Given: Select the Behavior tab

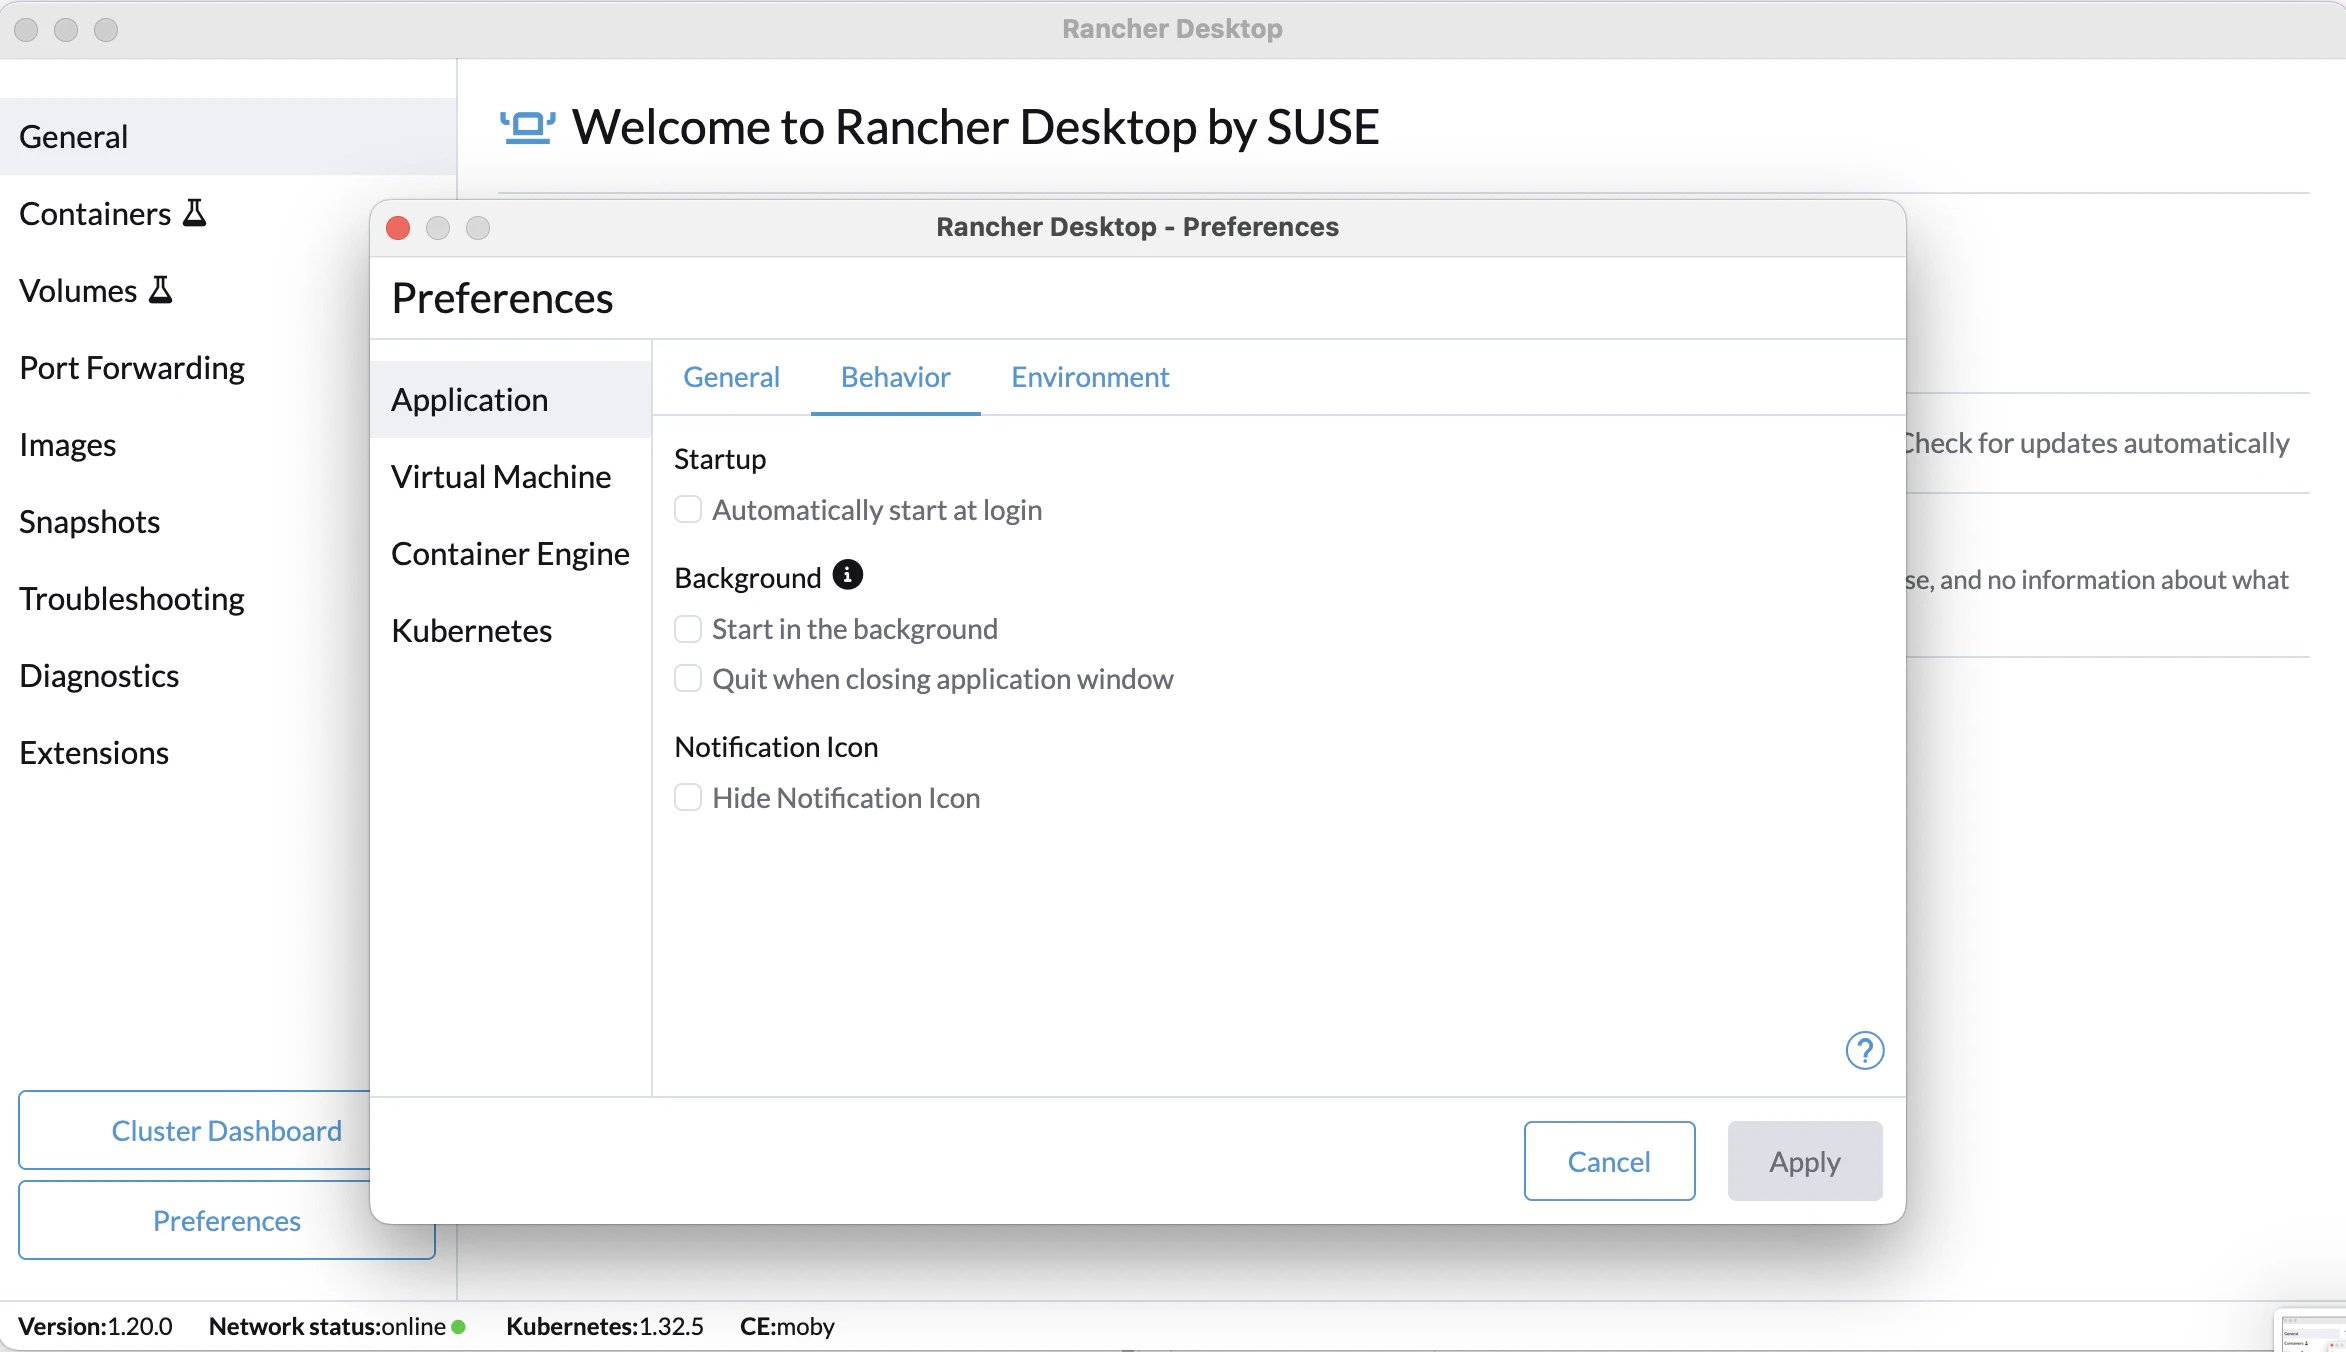Looking at the screenshot, I should pyautogui.click(x=895, y=377).
